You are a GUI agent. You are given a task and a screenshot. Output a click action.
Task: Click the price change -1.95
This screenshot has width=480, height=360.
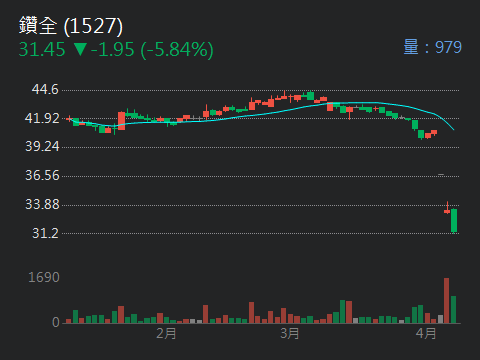tap(113, 50)
